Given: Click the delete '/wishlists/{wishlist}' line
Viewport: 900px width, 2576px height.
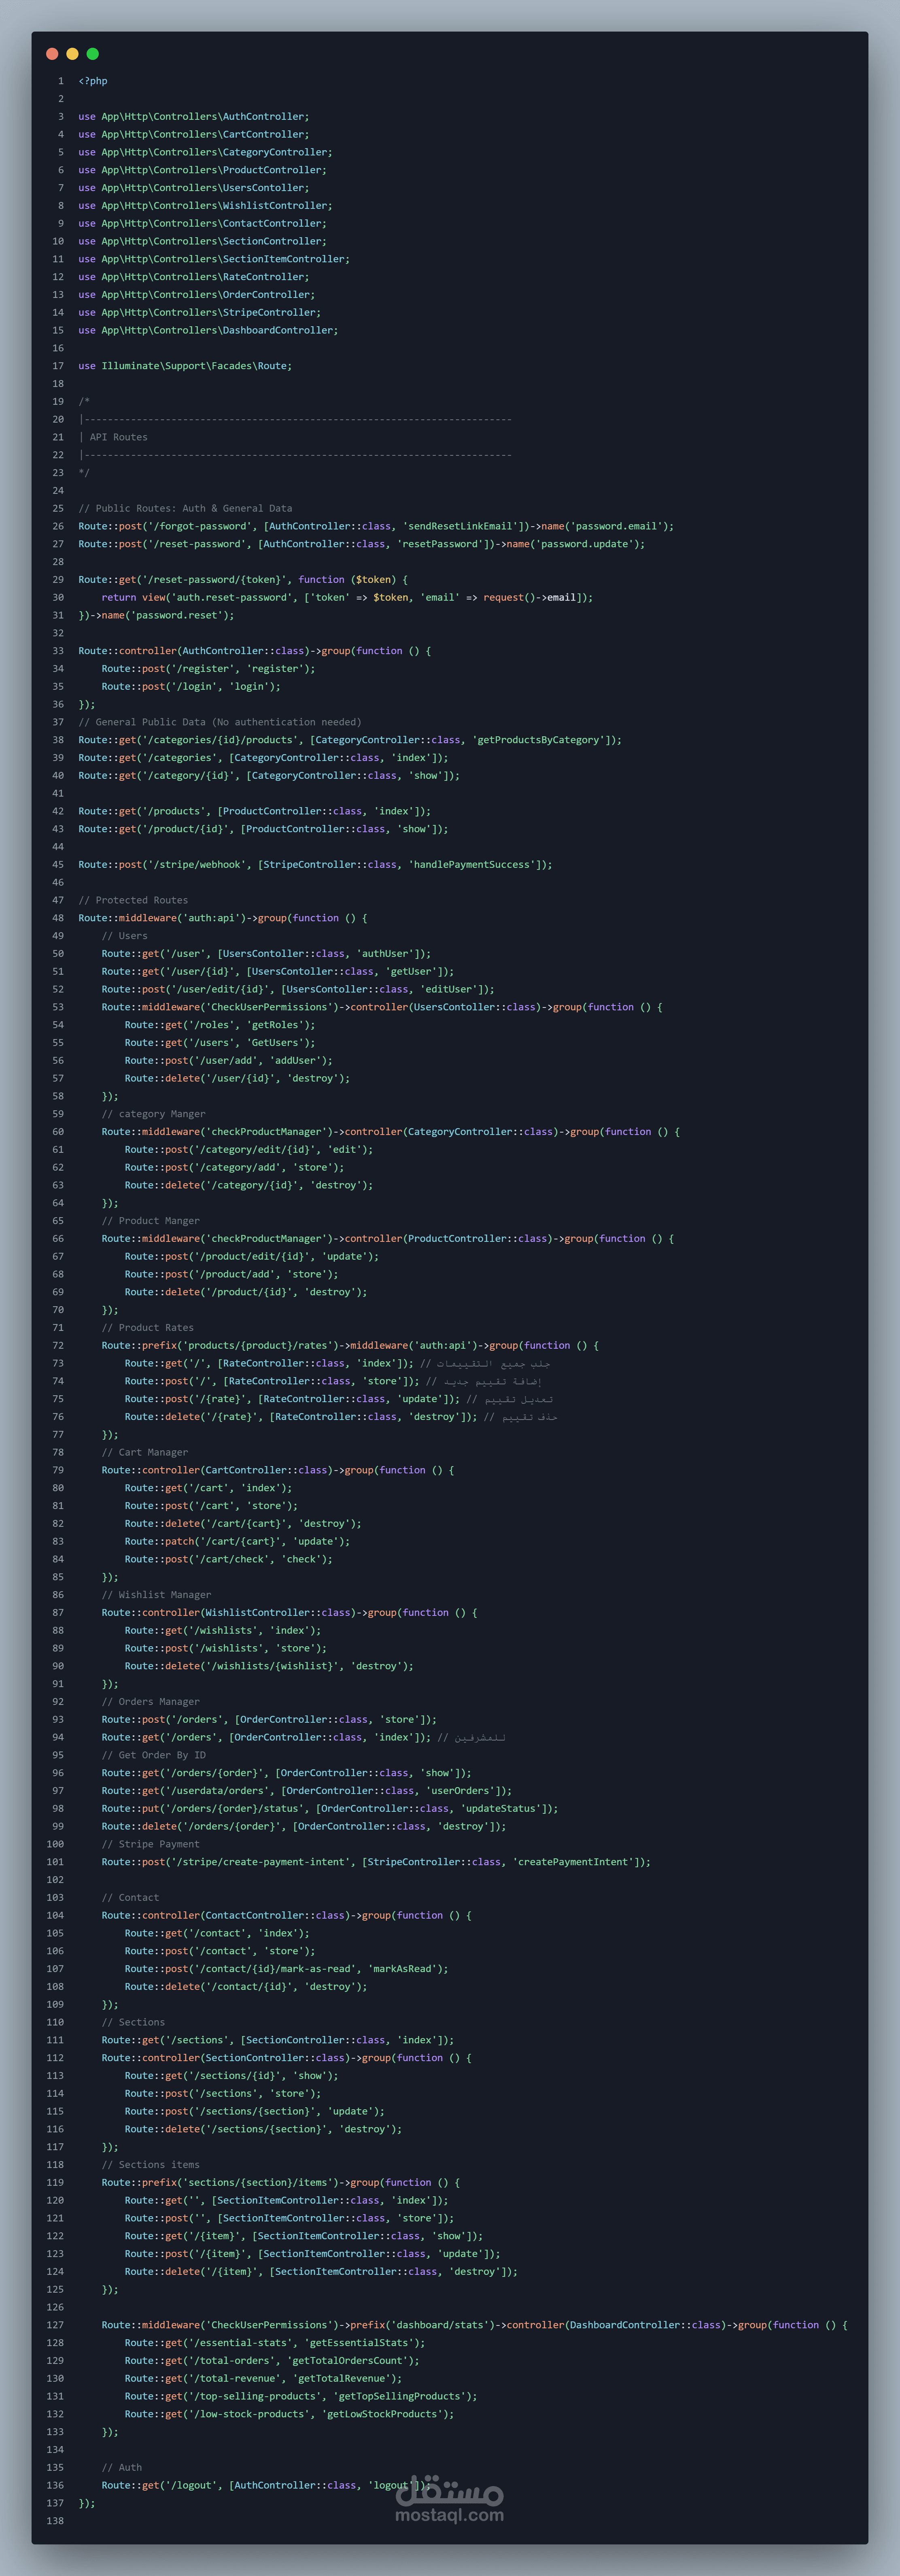Looking at the screenshot, I should (269, 1666).
